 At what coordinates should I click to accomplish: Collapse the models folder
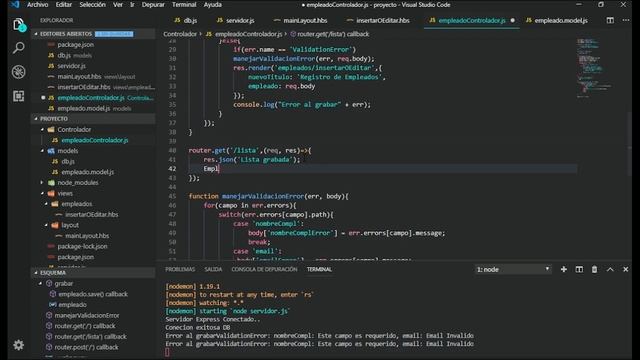pos(42,151)
